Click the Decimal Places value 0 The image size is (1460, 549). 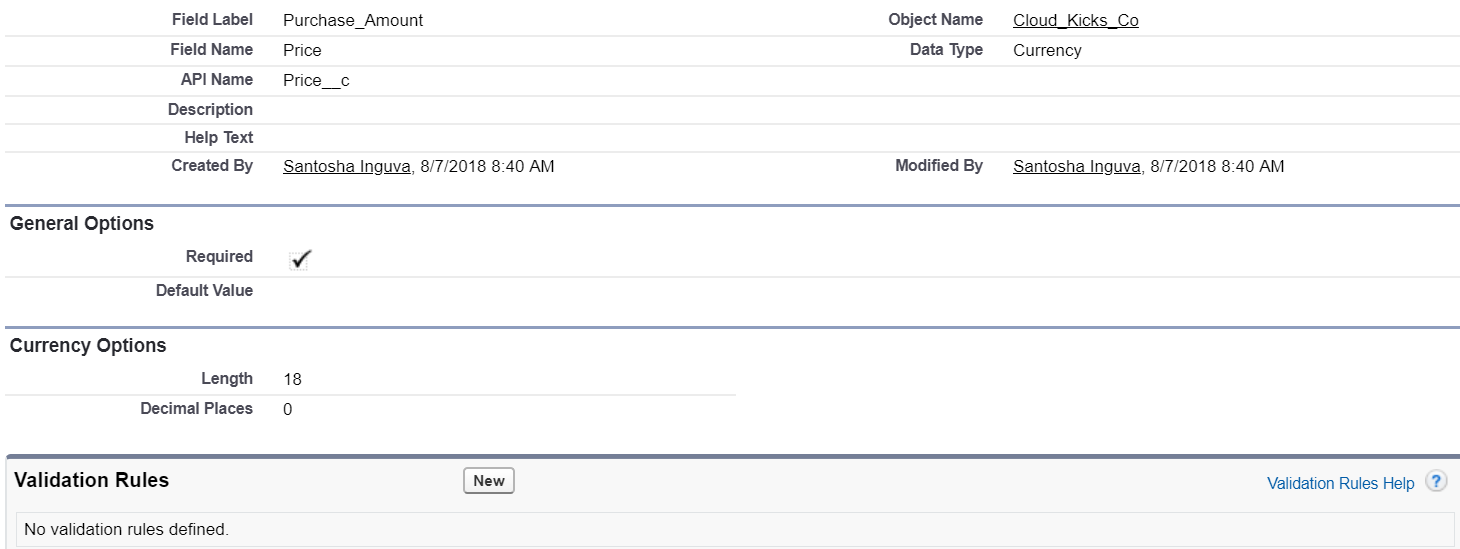click(288, 409)
